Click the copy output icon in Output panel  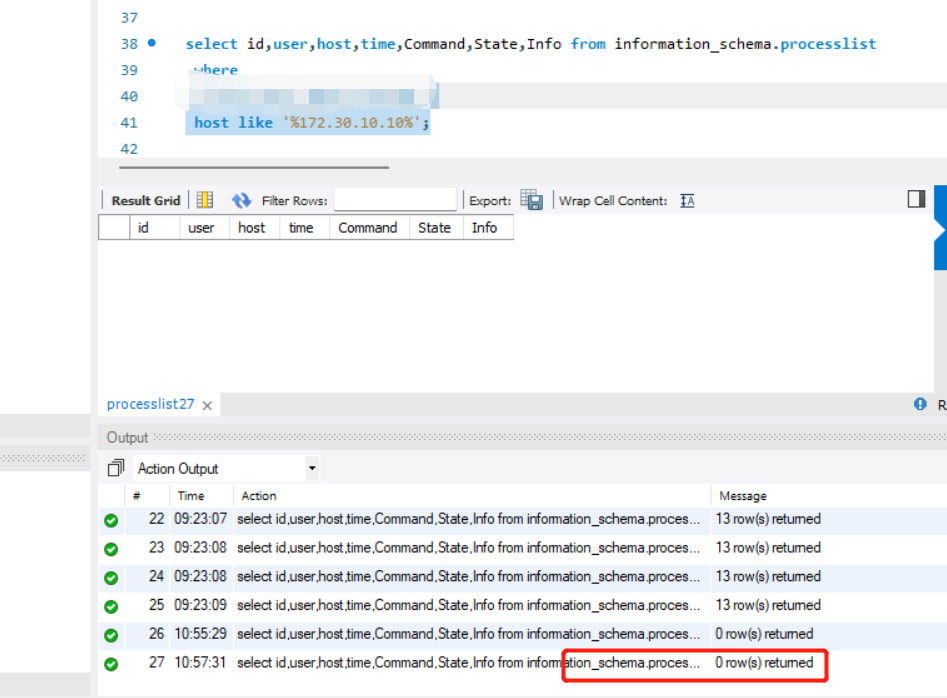click(x=115, y=466)
